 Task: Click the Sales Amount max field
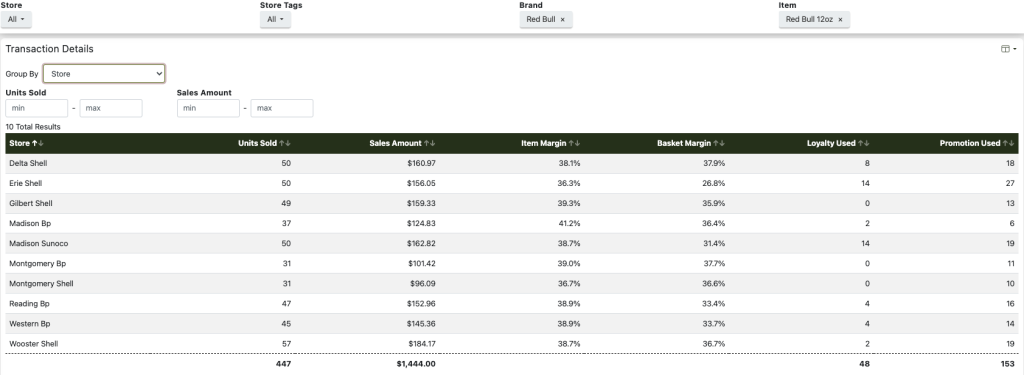point(282,108)
